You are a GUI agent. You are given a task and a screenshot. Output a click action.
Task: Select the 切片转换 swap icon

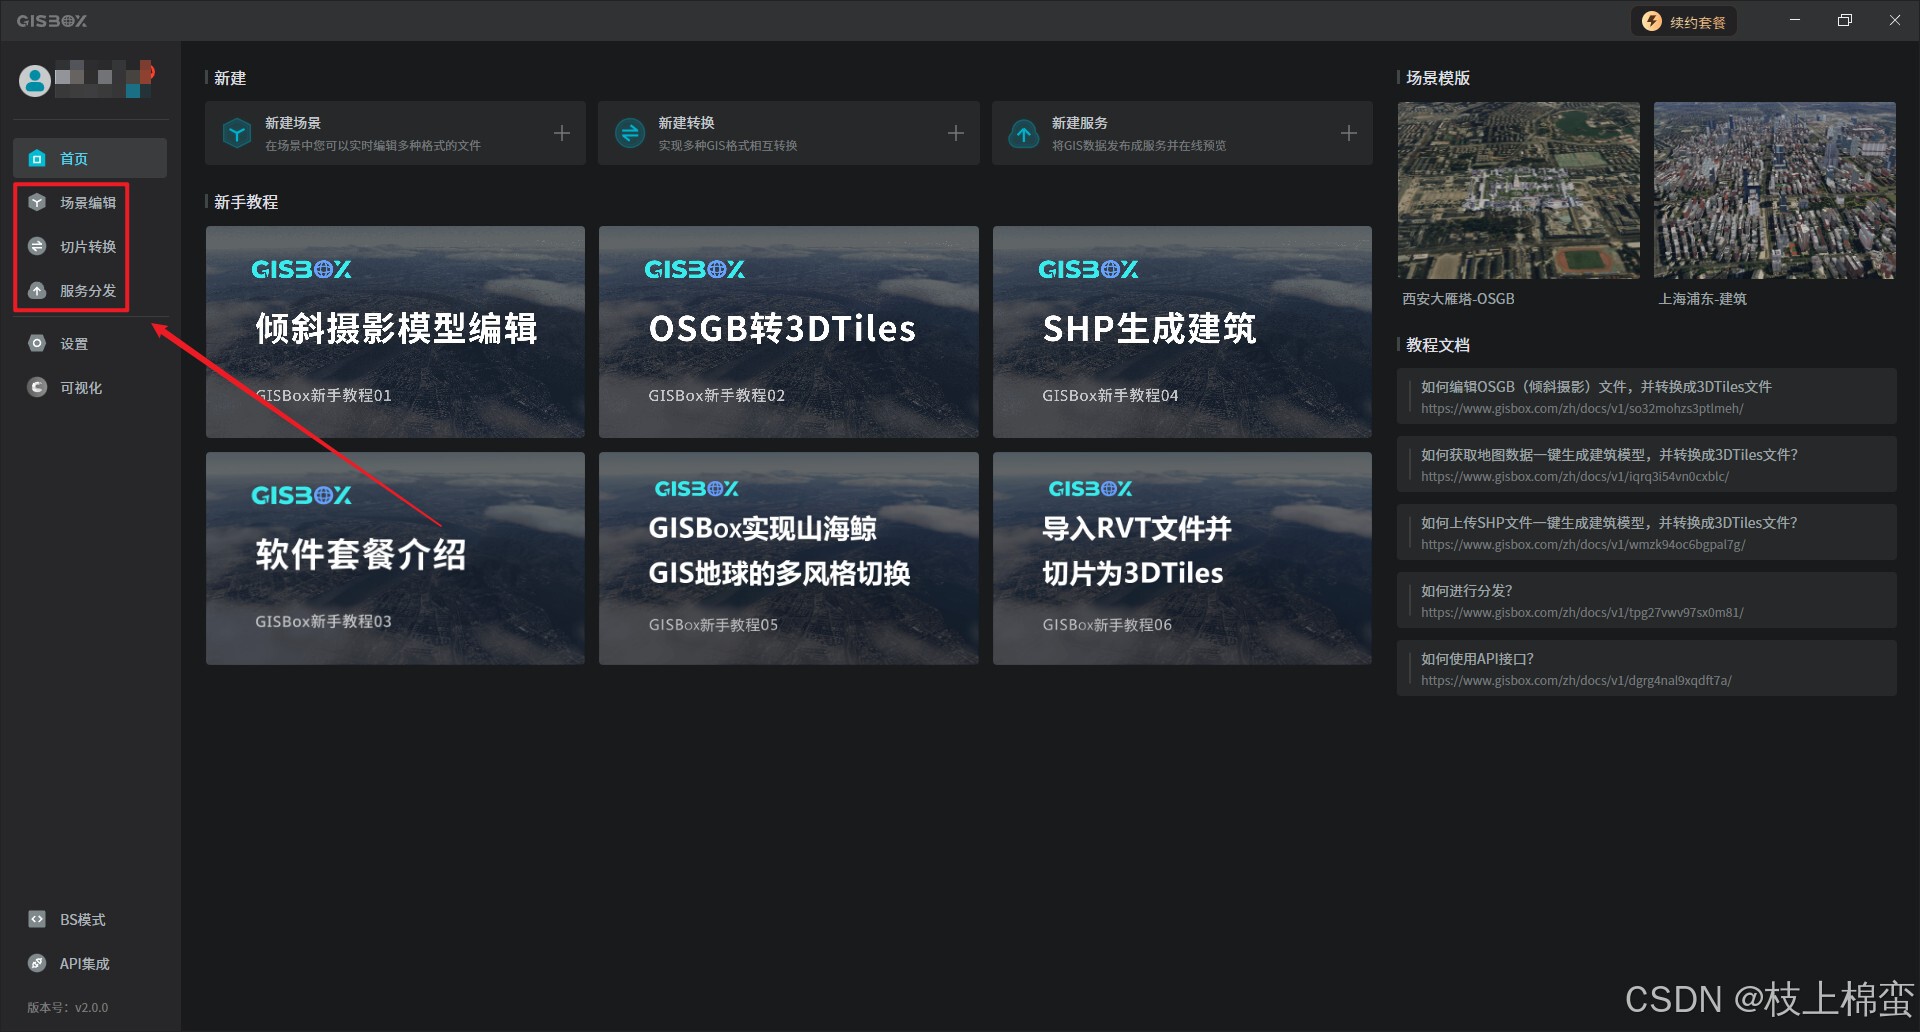[x=37, y=246]
